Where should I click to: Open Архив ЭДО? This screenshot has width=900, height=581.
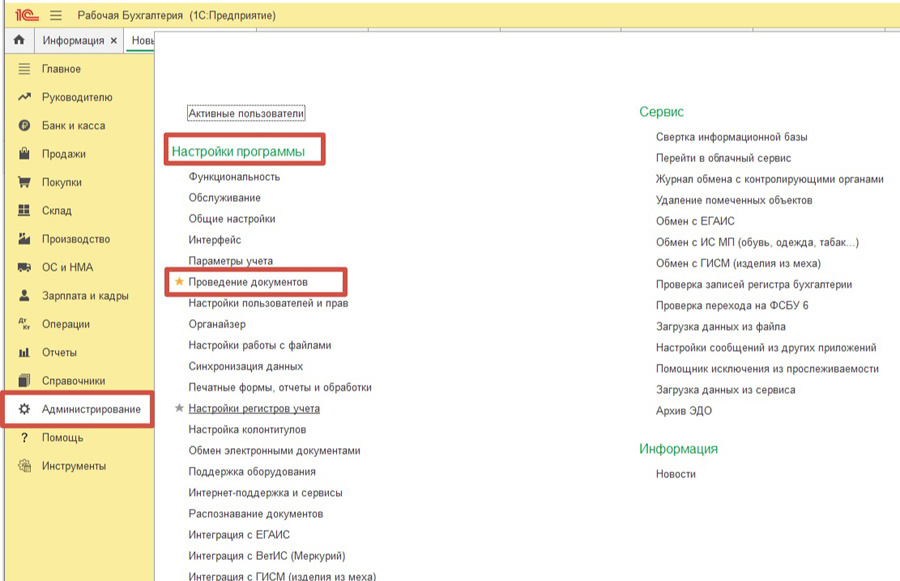(x=684, y=410)
